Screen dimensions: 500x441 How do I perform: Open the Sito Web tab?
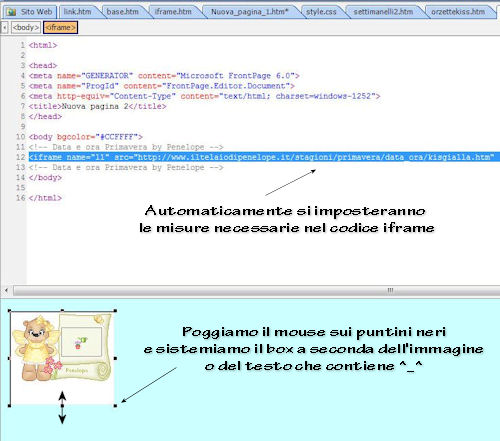[x=30, y=12]
